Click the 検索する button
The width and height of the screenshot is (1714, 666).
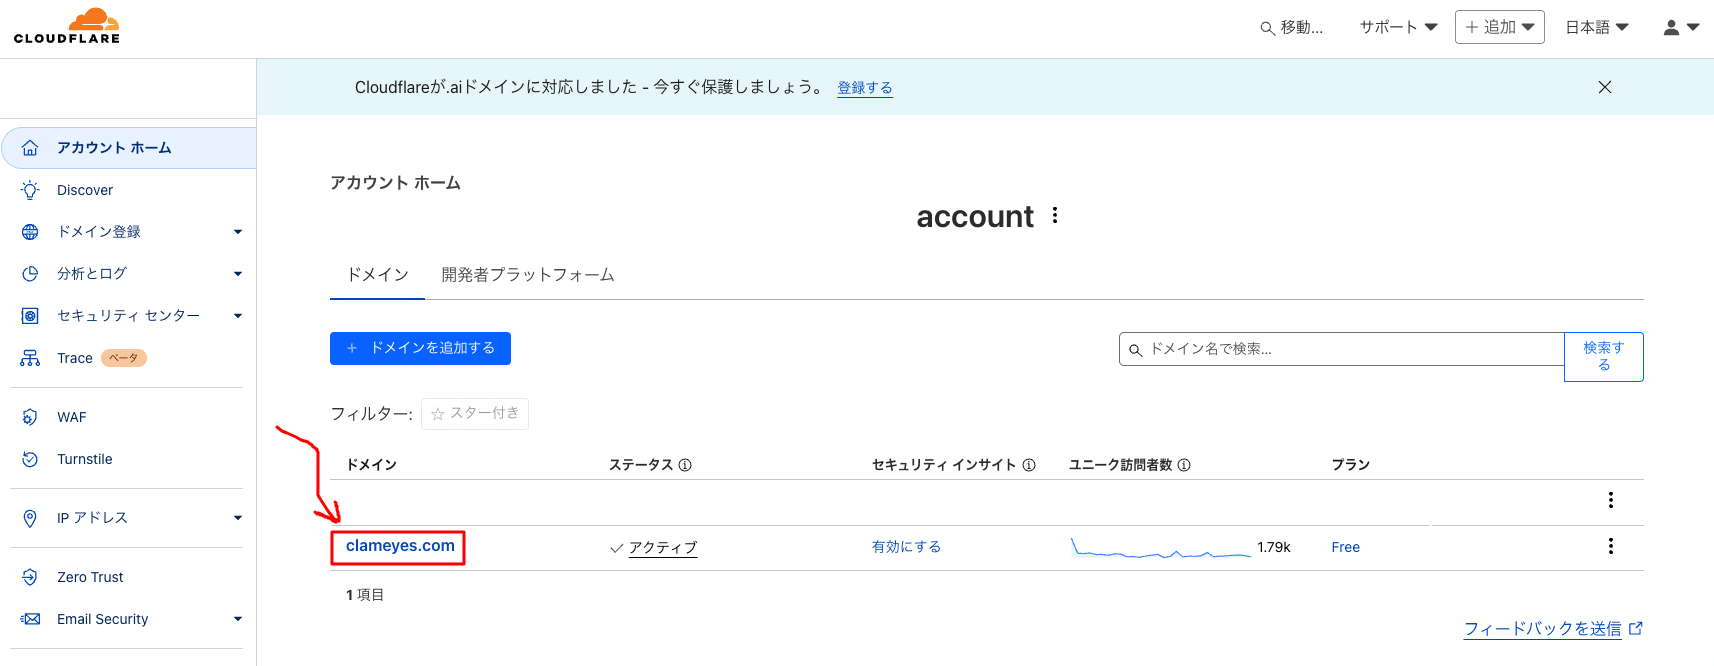pyautogui.click(x=1604, y=356)
